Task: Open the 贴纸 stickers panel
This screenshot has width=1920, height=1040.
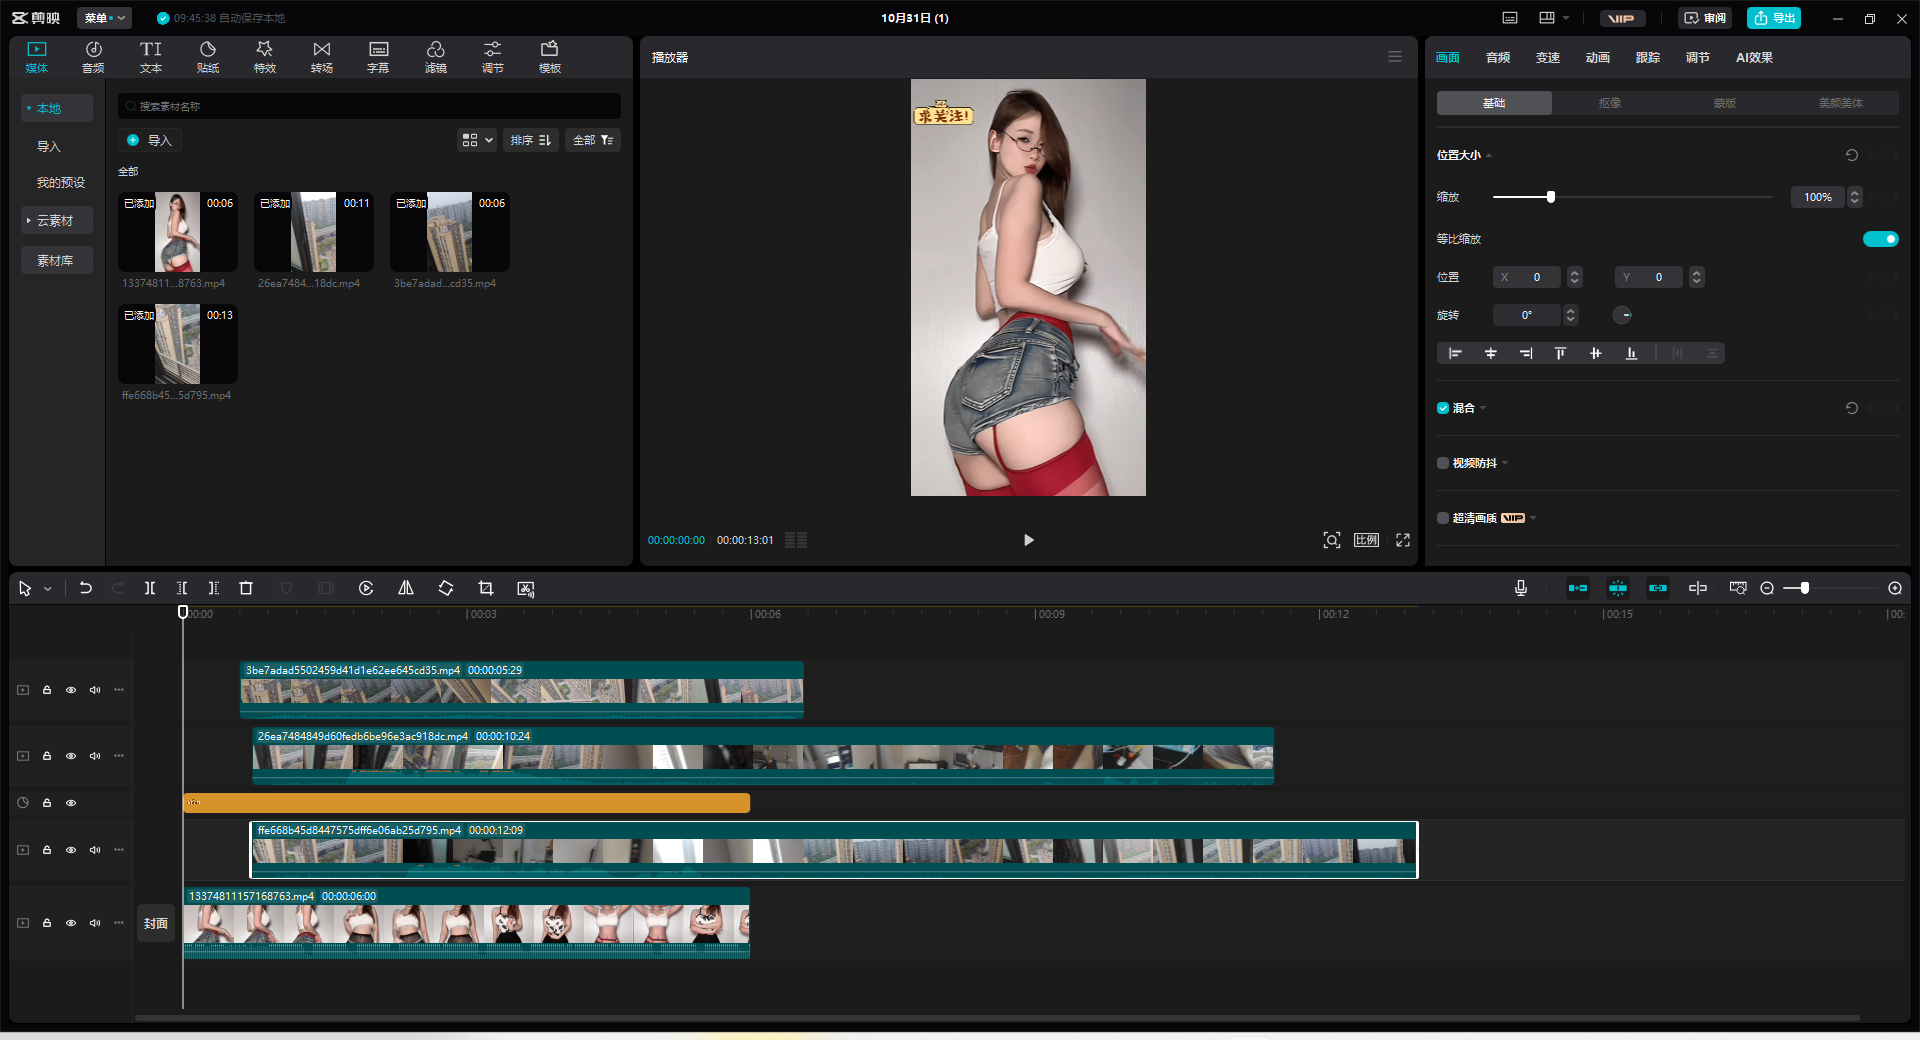Action: click(x=208, y=57)
